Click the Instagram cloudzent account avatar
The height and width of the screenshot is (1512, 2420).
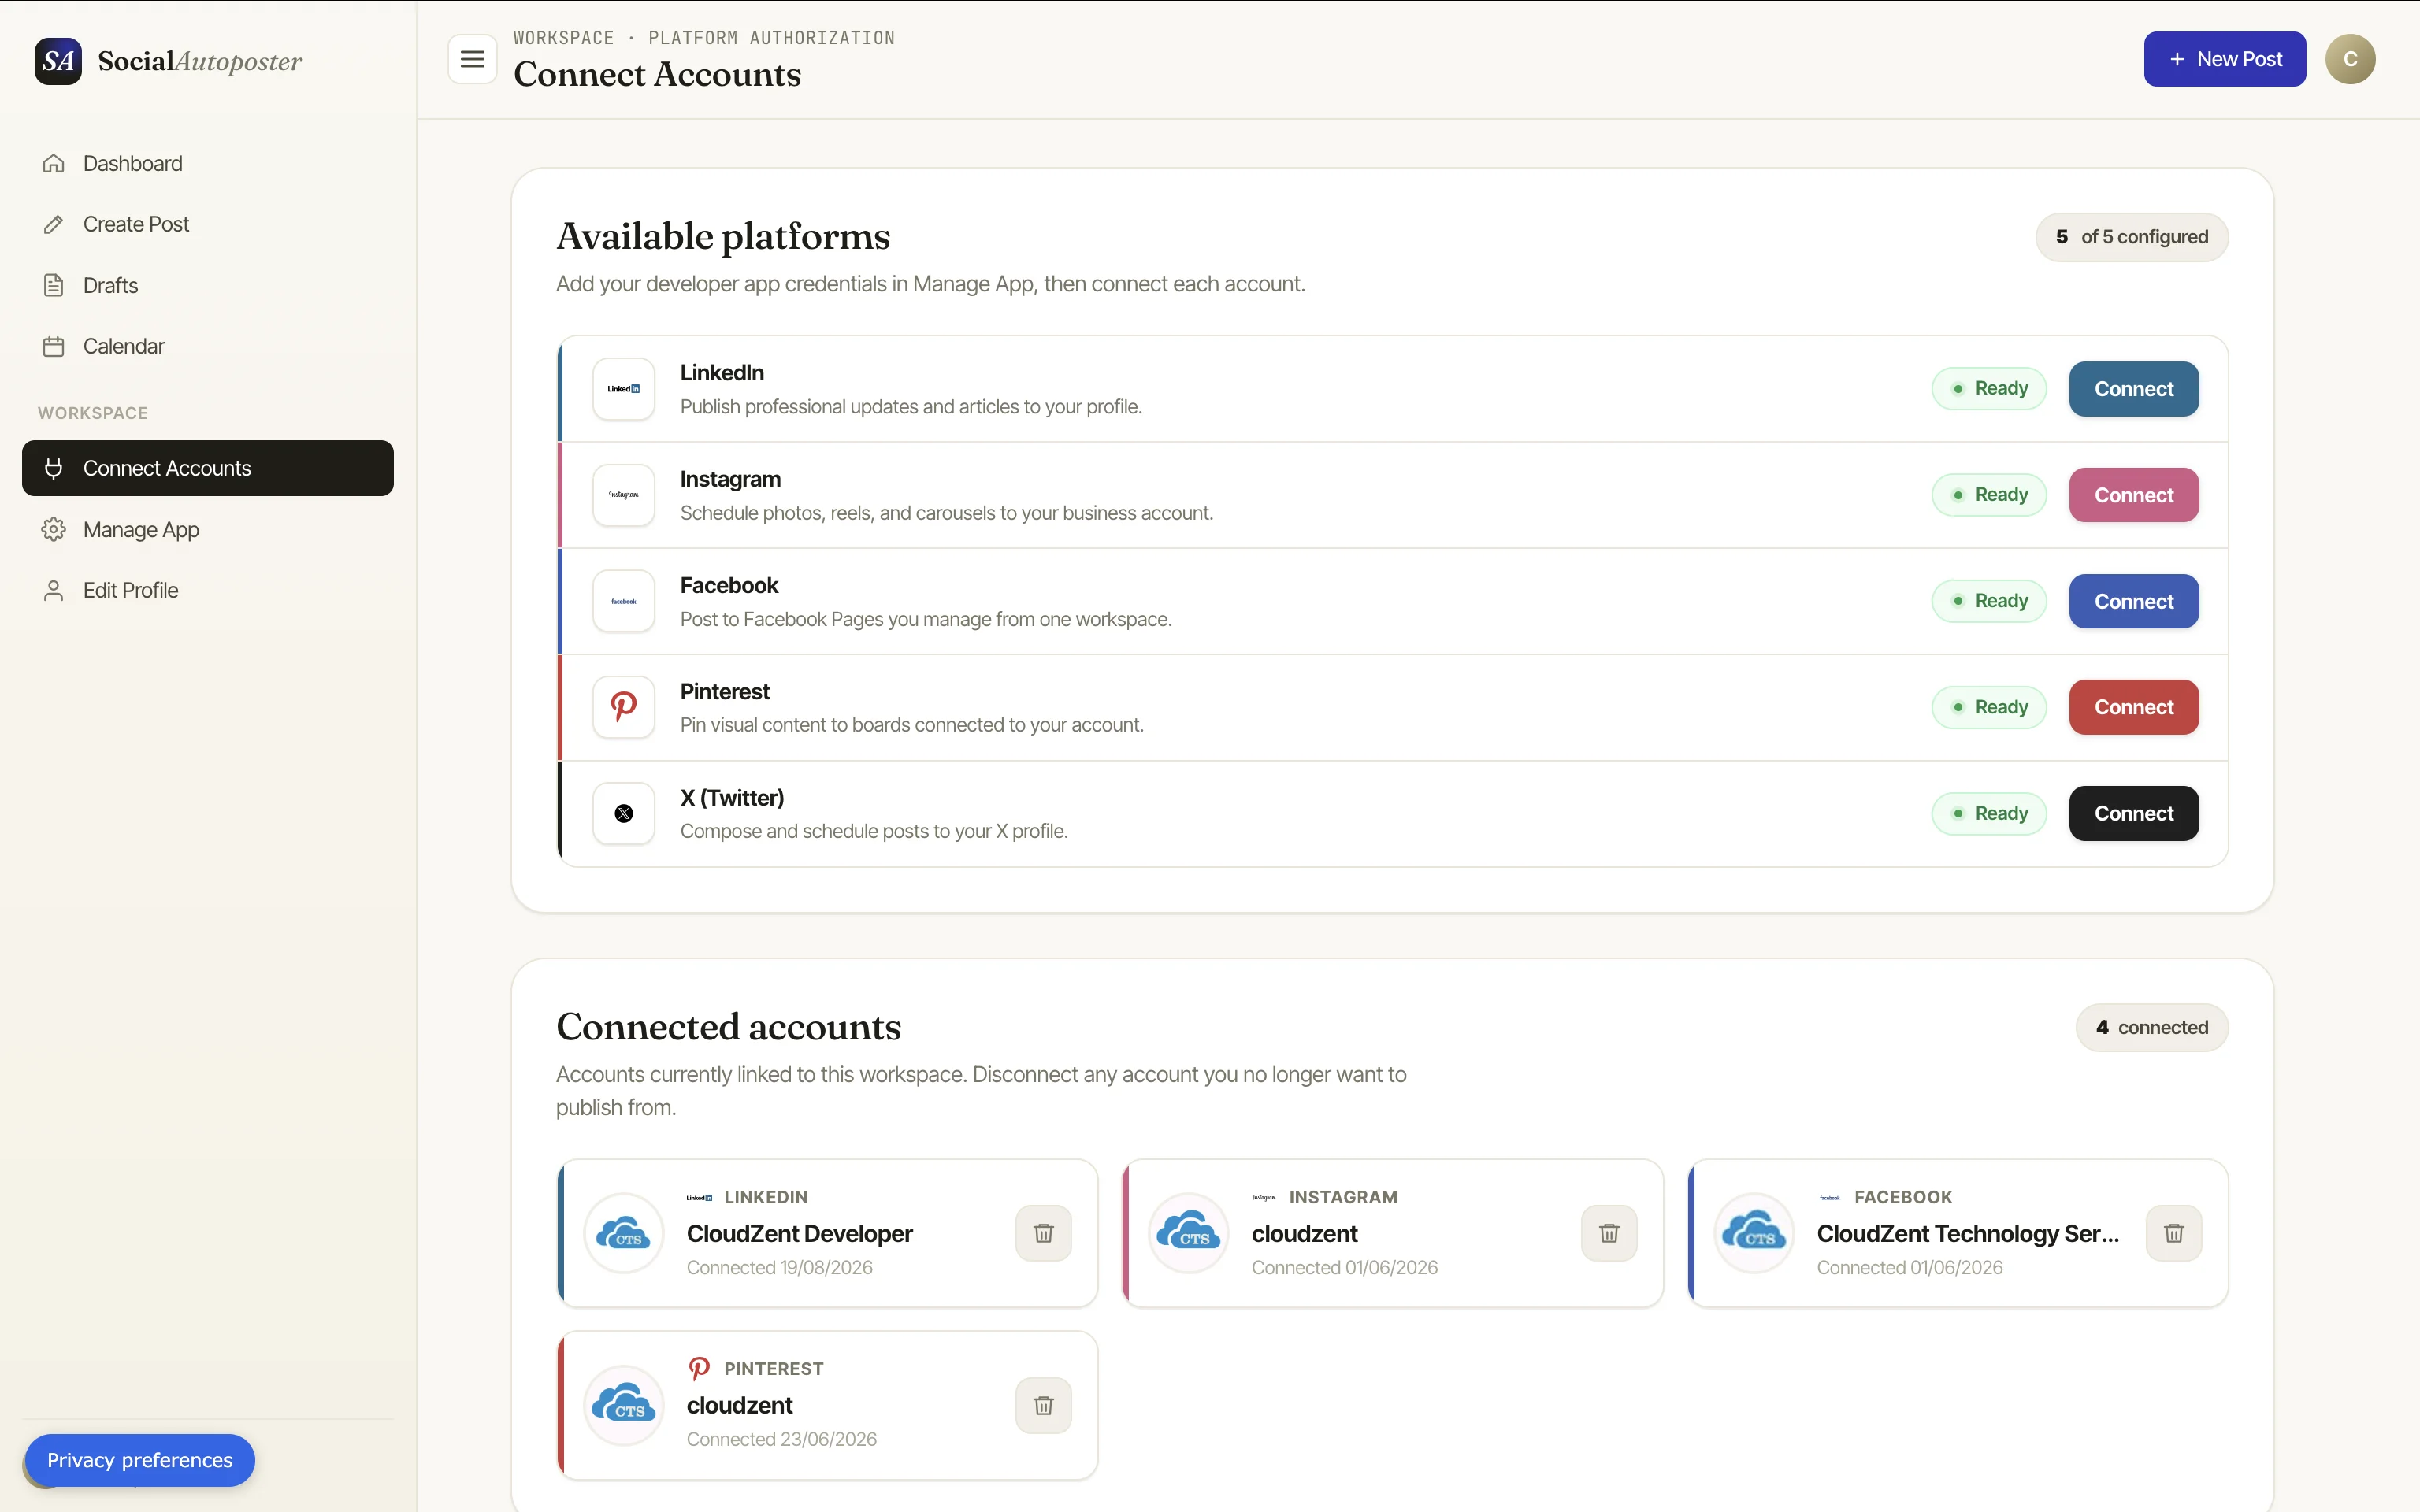[x=1189, y=1233]
